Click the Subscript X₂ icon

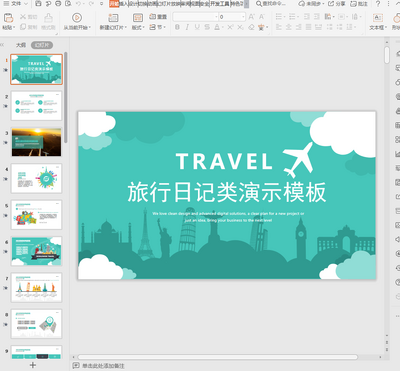pos(240,27)
